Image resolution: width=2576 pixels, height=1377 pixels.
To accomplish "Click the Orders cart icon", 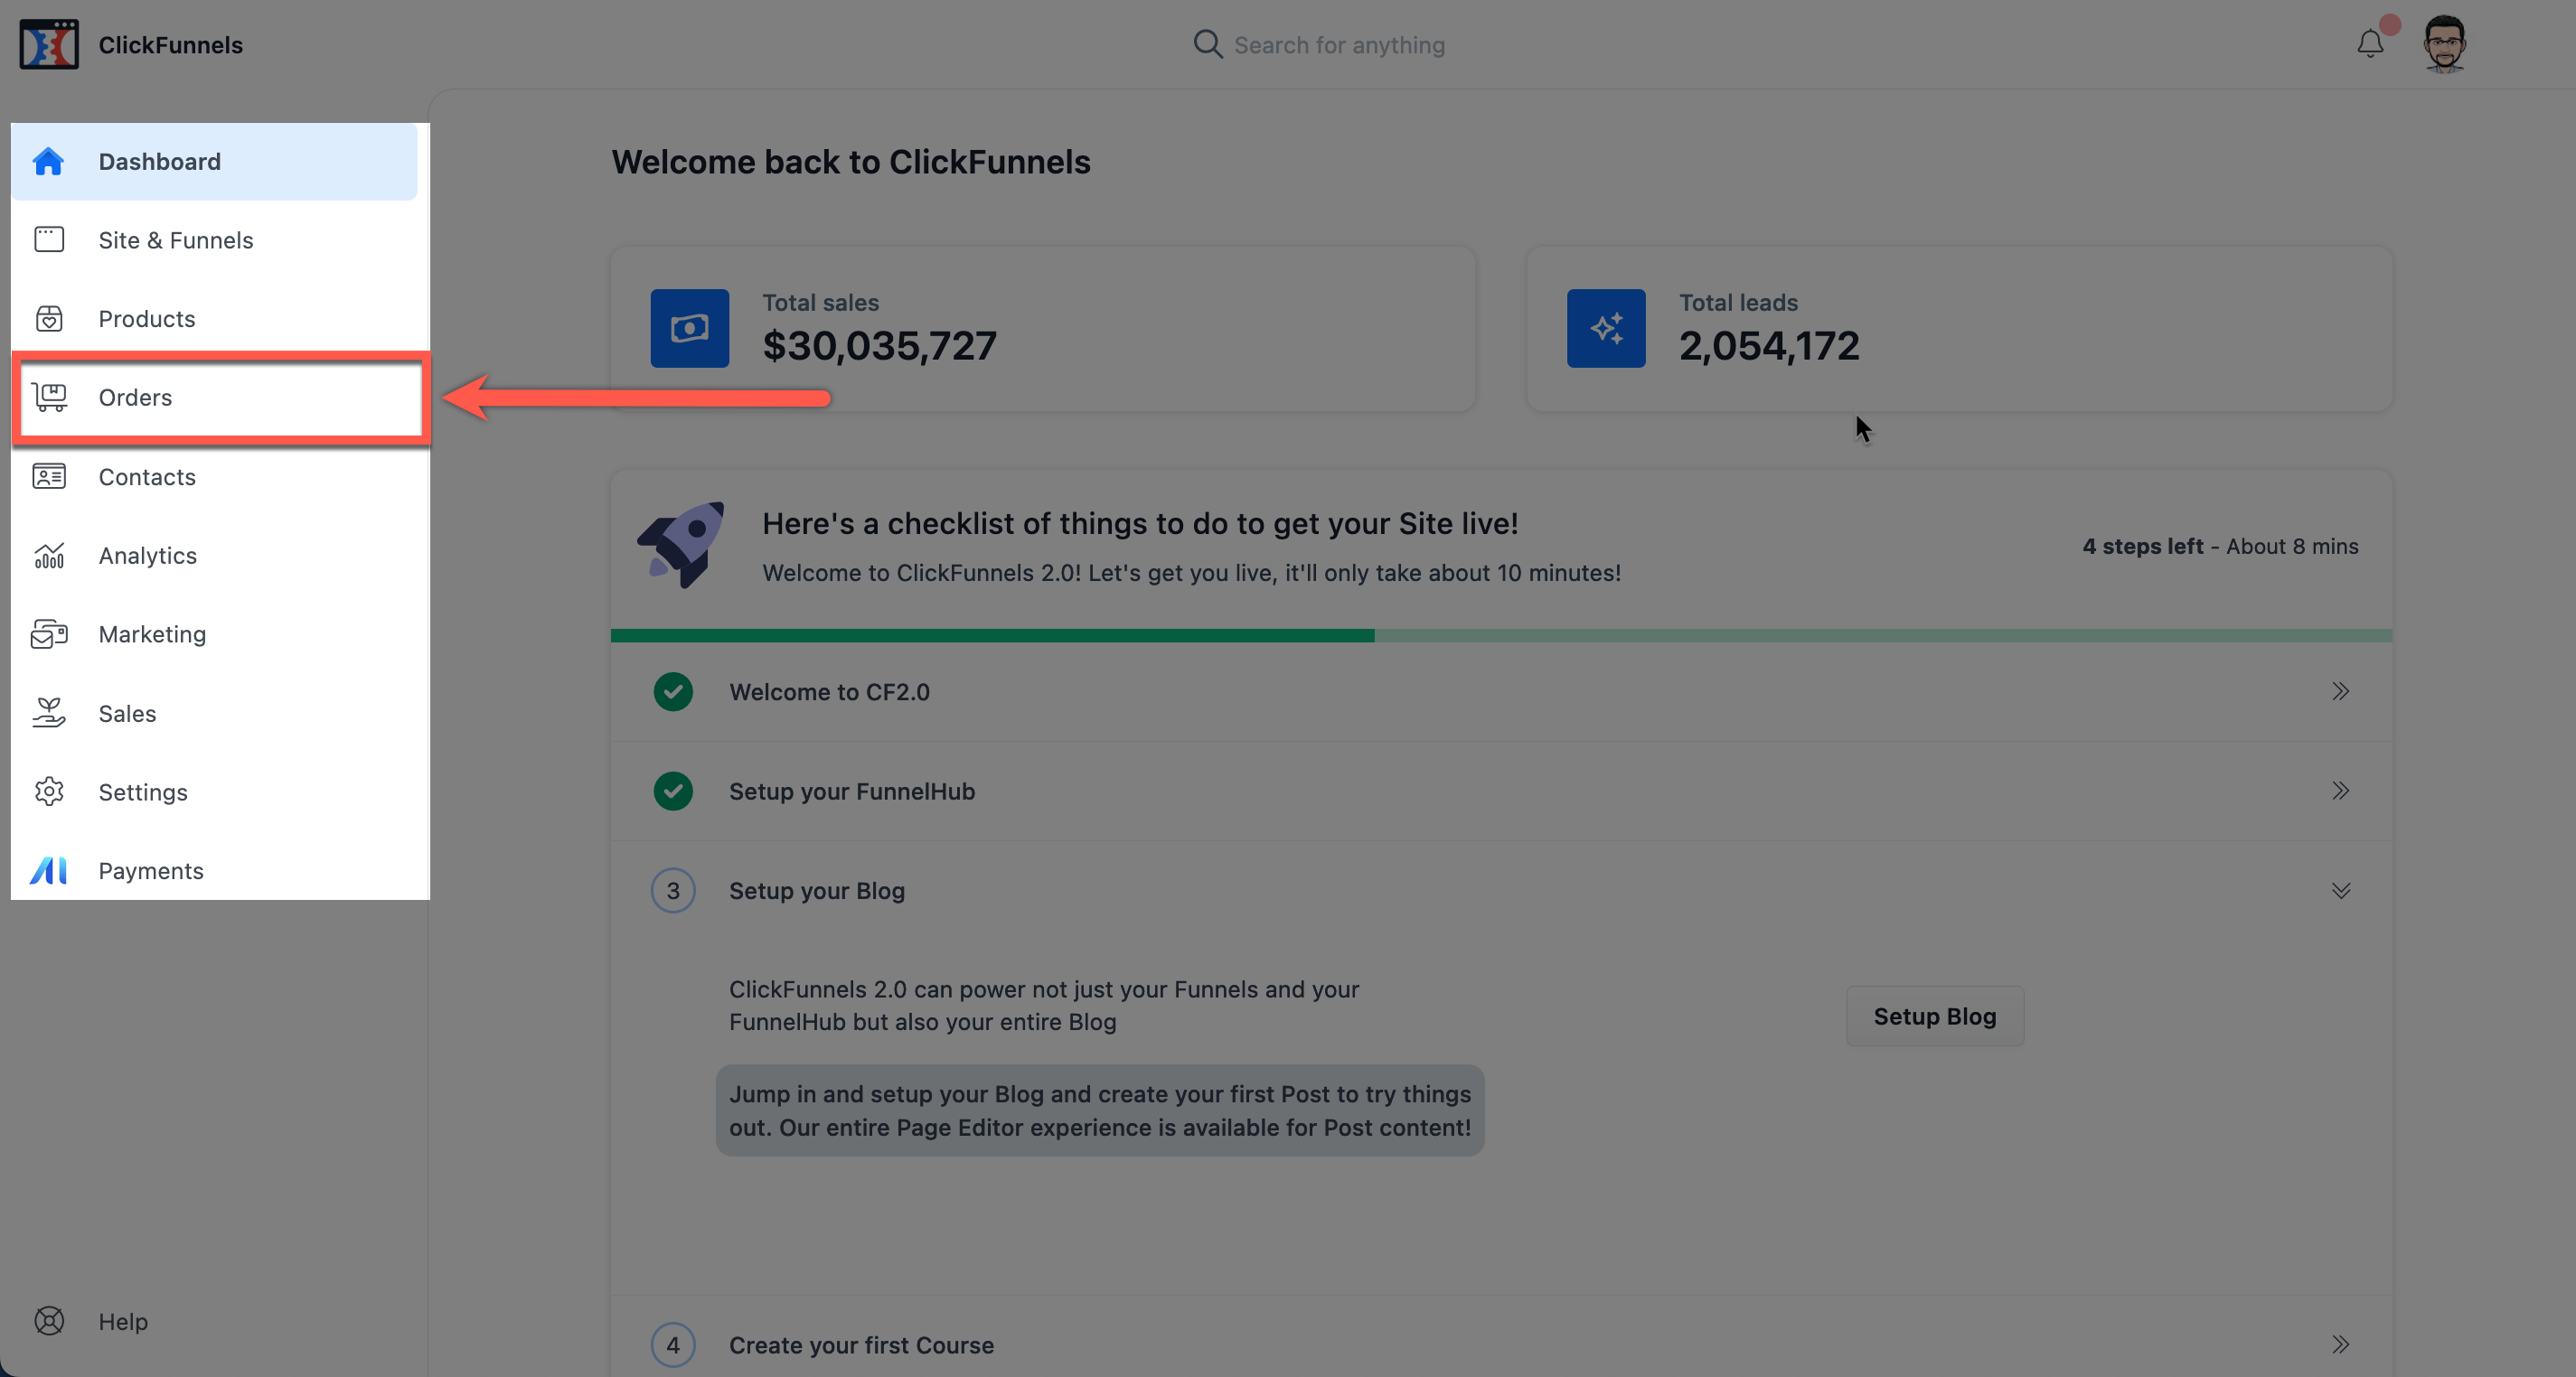I will coord(49,397).
